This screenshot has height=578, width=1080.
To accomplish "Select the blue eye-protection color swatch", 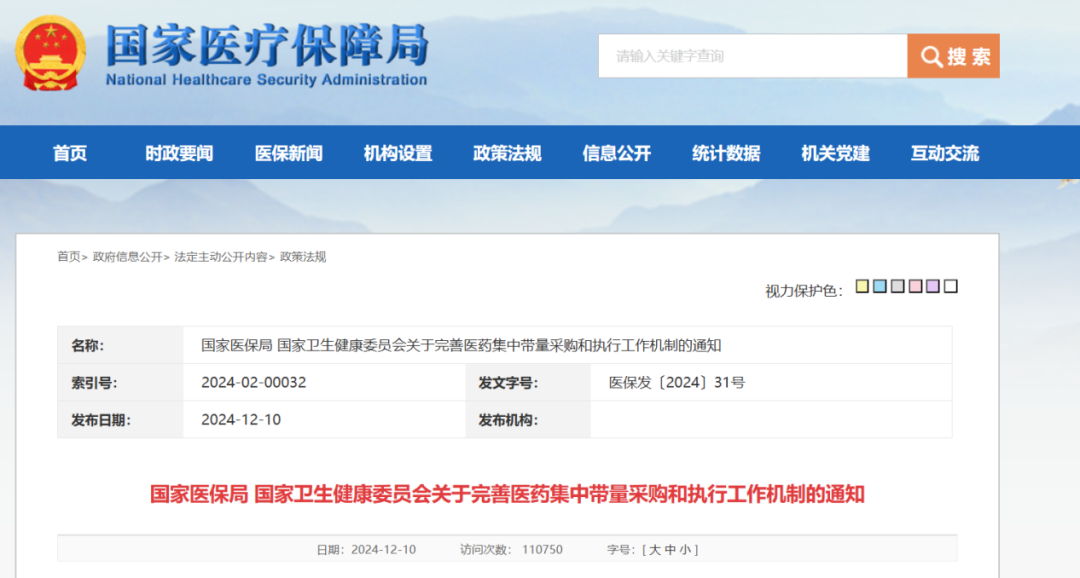I will coord(880,286).
